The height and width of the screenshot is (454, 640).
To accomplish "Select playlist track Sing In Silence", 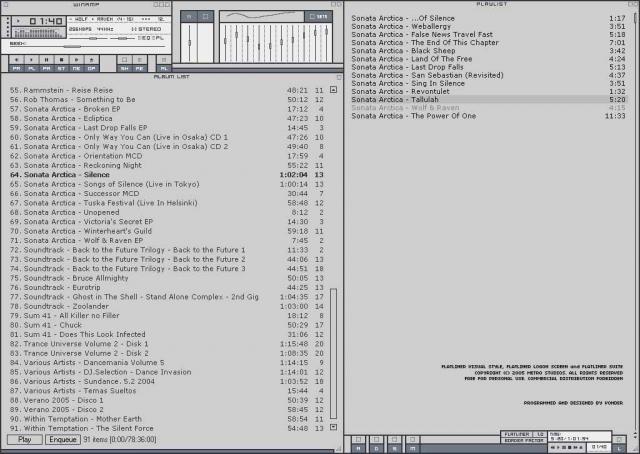I will tap(489, 83).
